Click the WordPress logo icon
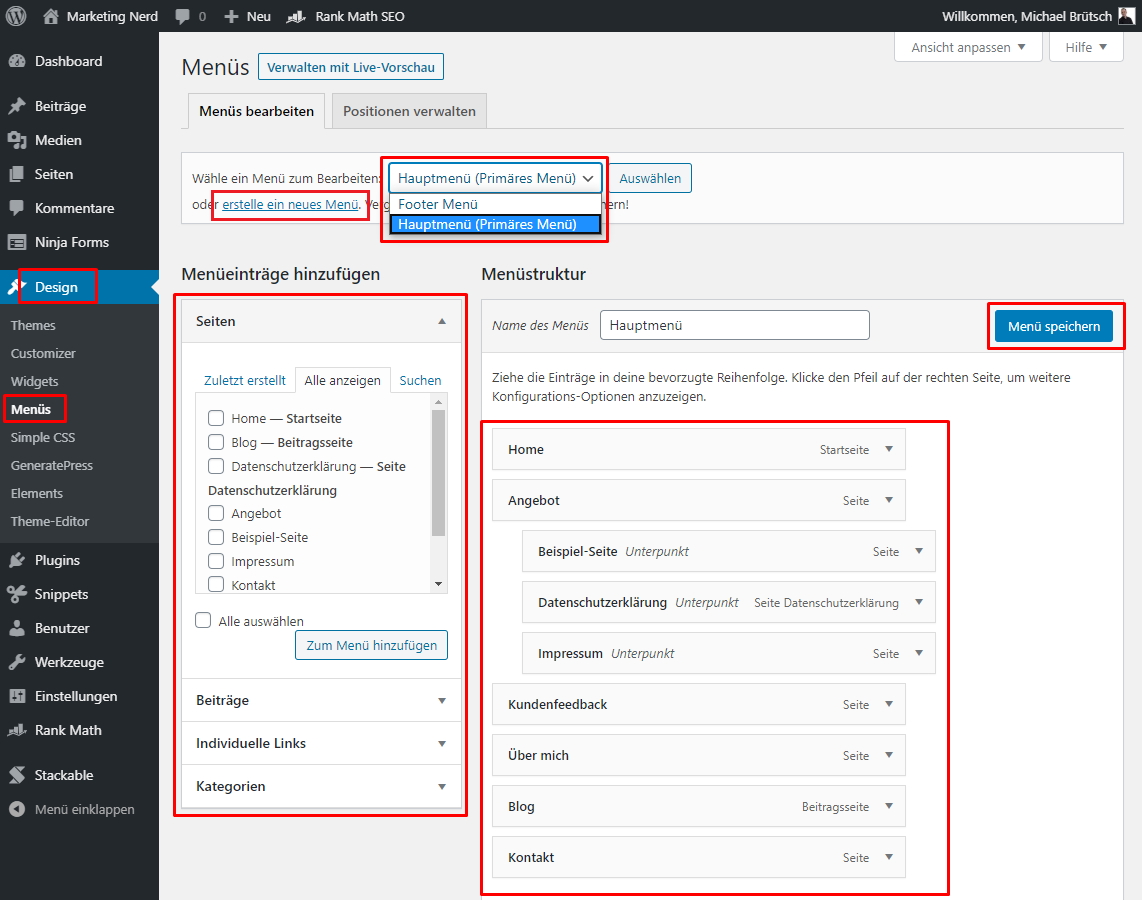1142x900 pixels. coord(16,16)
